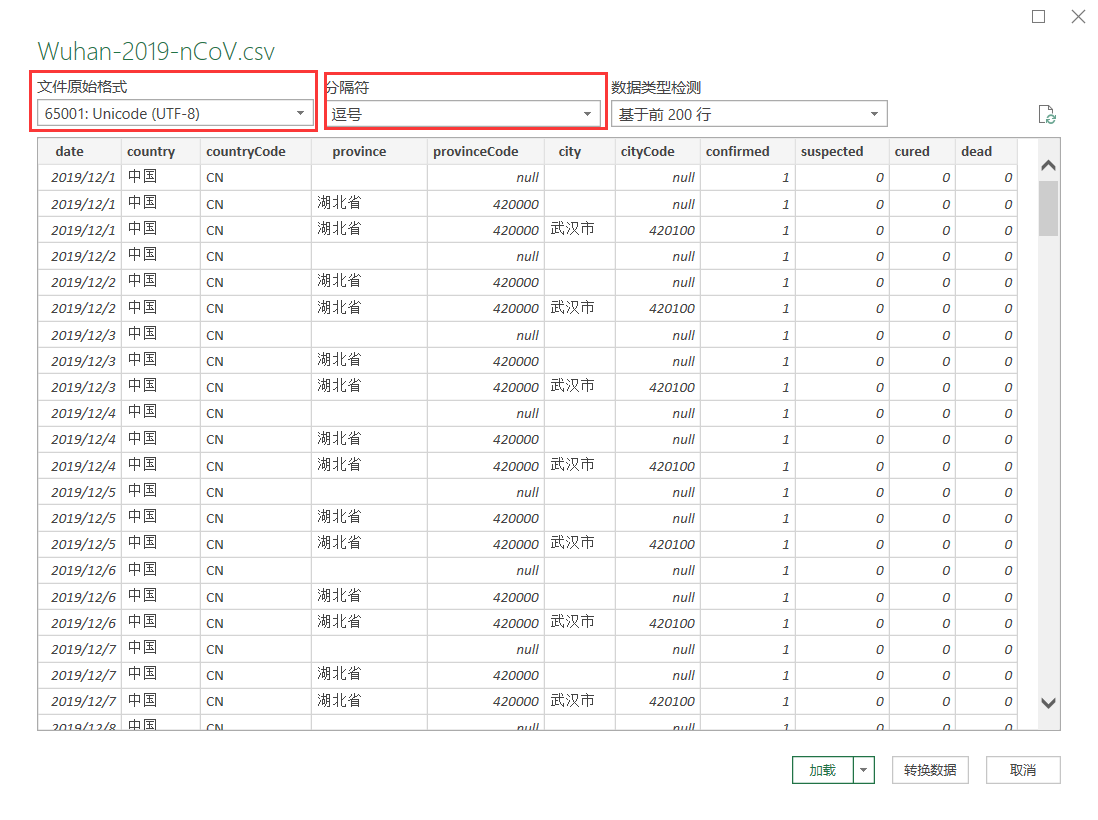
Task: Select the confirmed column header
Action: (x=747, y=151)
